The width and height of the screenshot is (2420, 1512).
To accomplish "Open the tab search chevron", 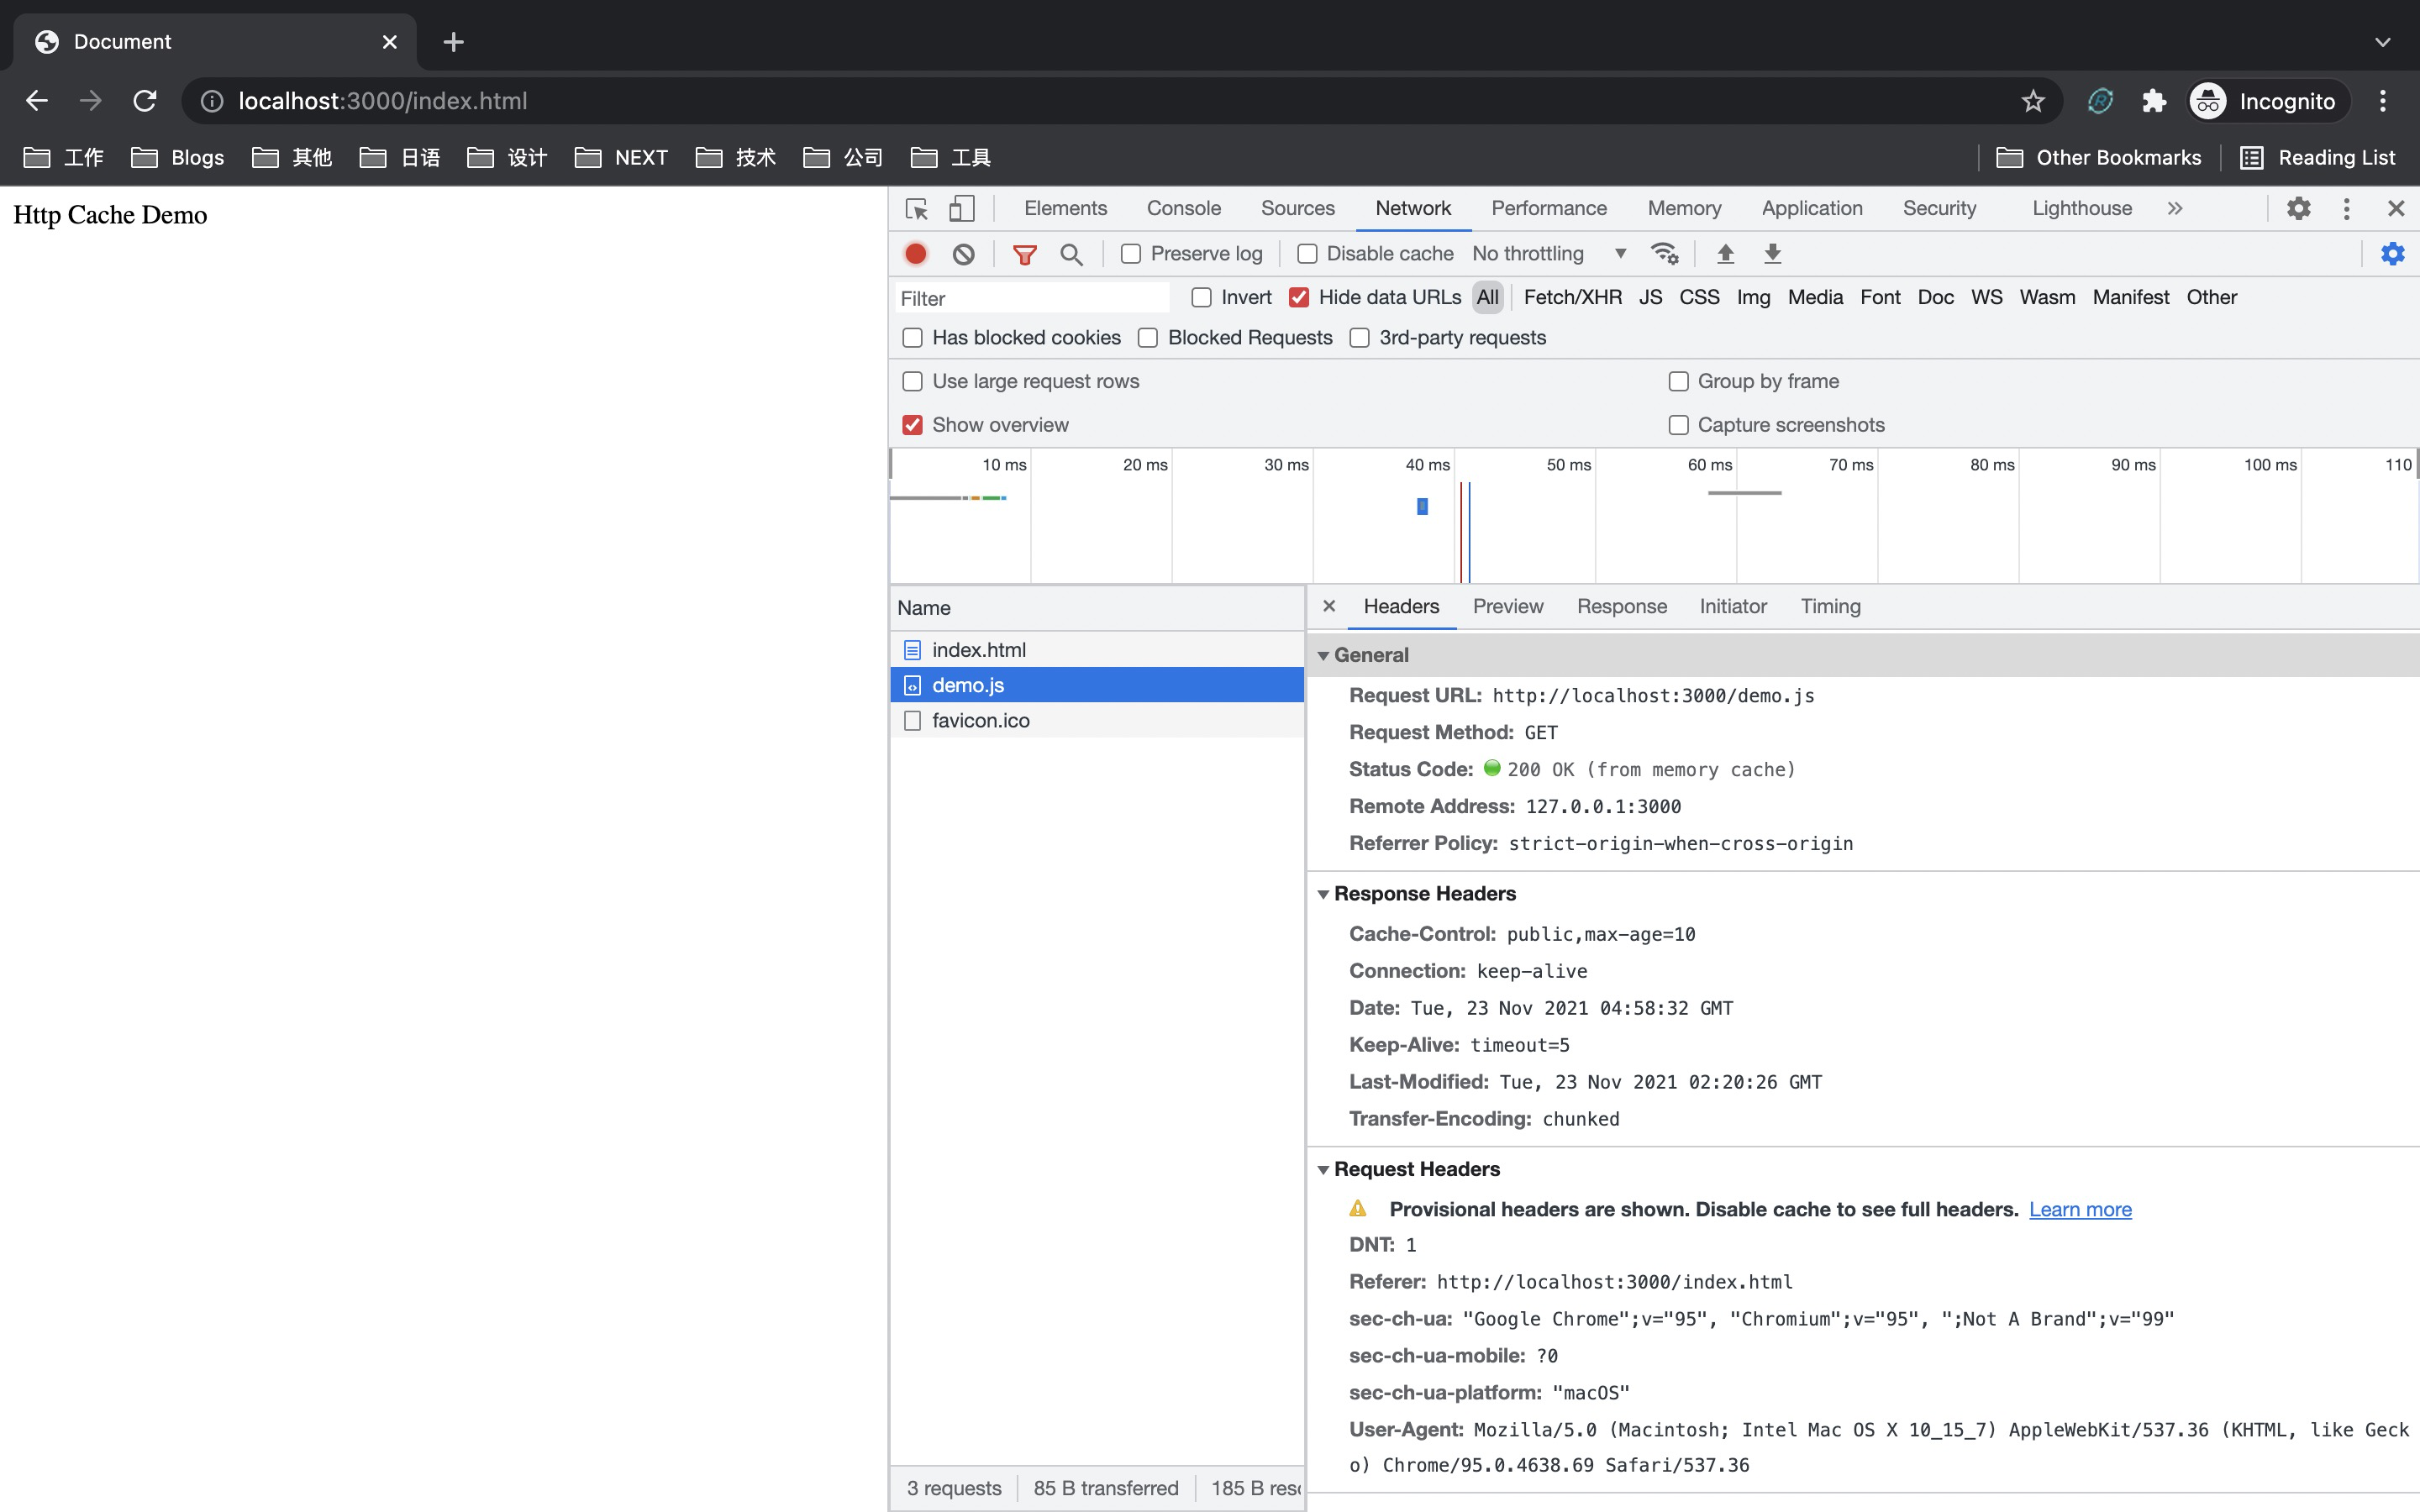I will point(2383,42).
